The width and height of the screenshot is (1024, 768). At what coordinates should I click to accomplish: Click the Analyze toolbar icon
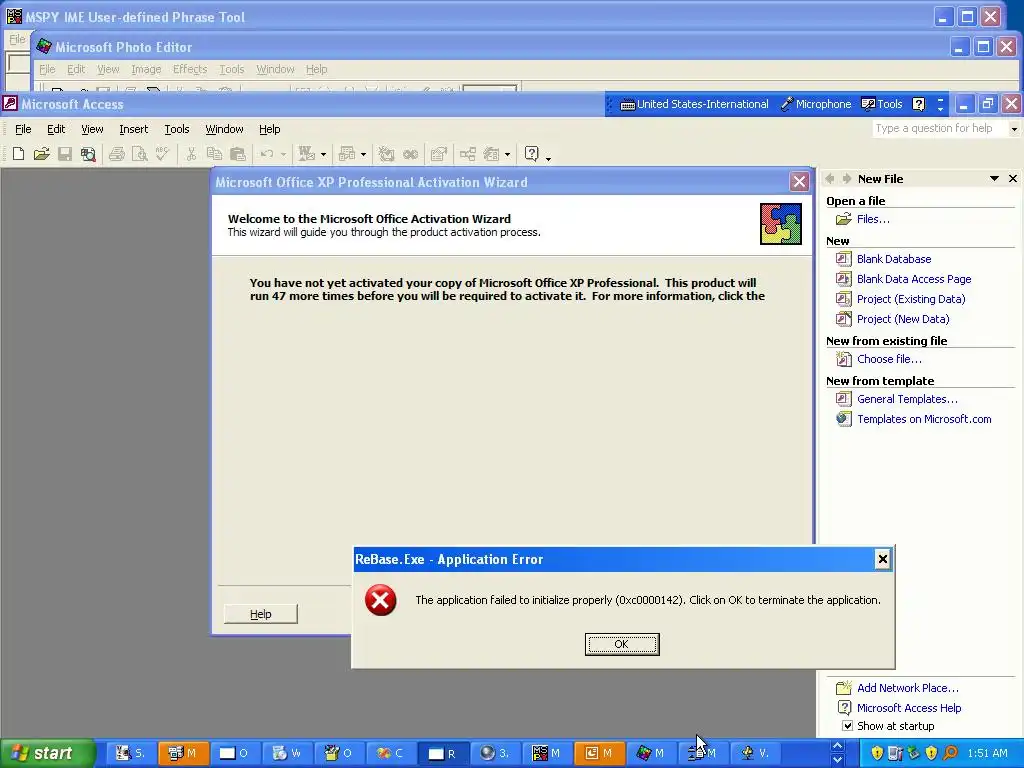click(x=347, y=154)
